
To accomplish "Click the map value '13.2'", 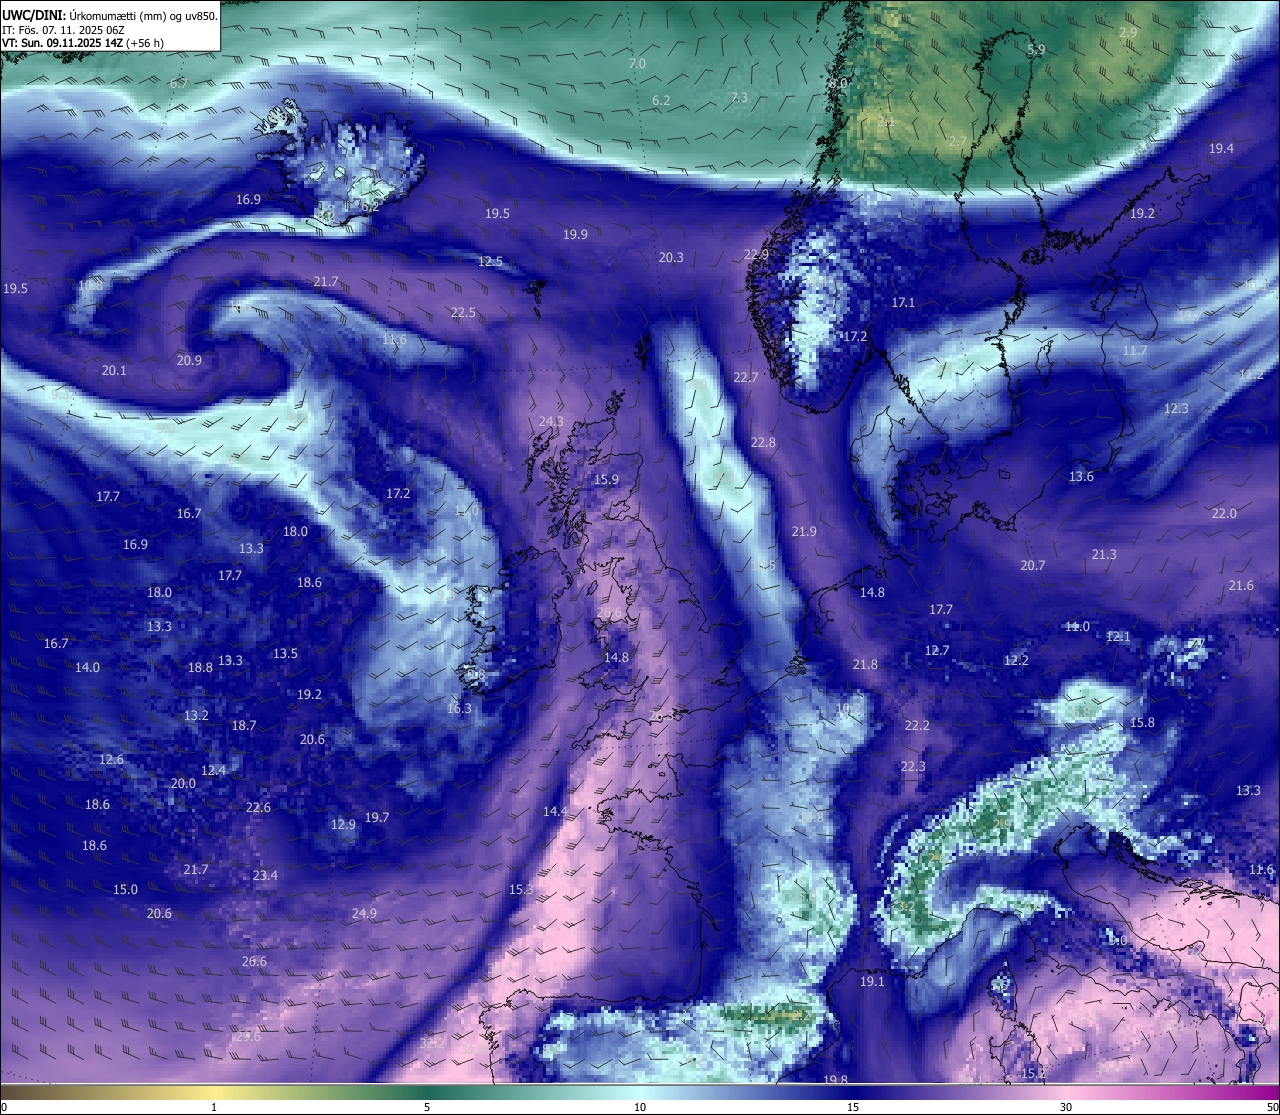I will point(196,715).
